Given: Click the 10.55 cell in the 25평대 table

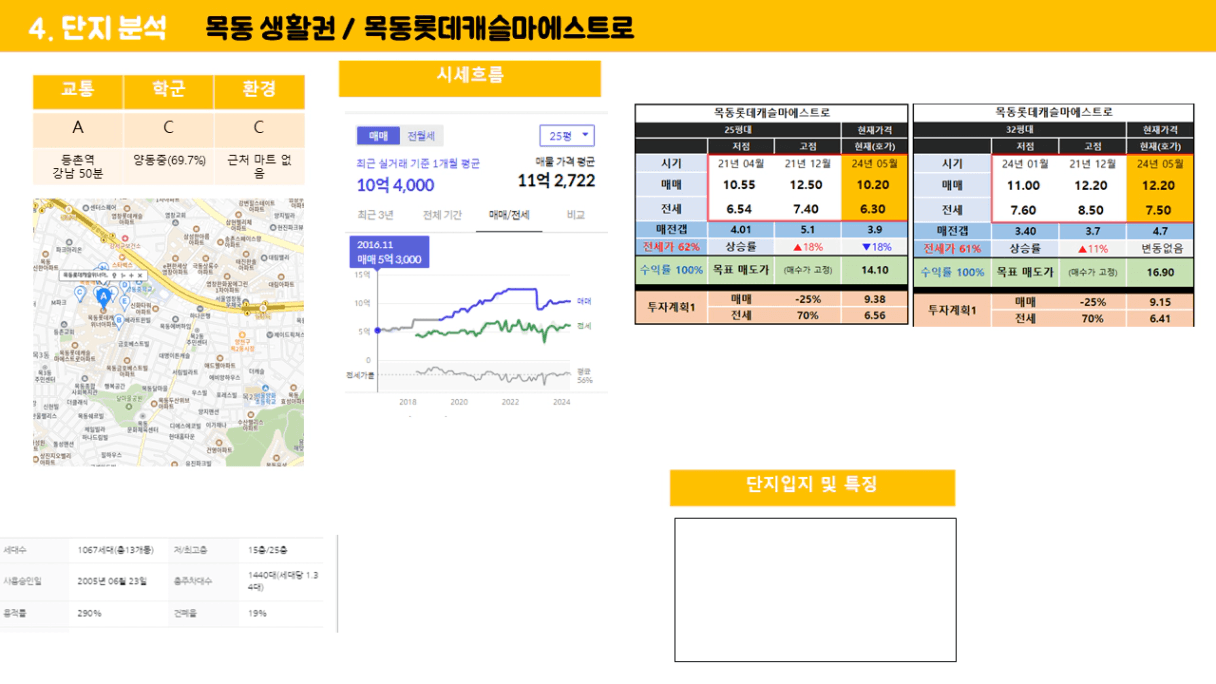Looking at the screenshot, I should coord(739,185).
